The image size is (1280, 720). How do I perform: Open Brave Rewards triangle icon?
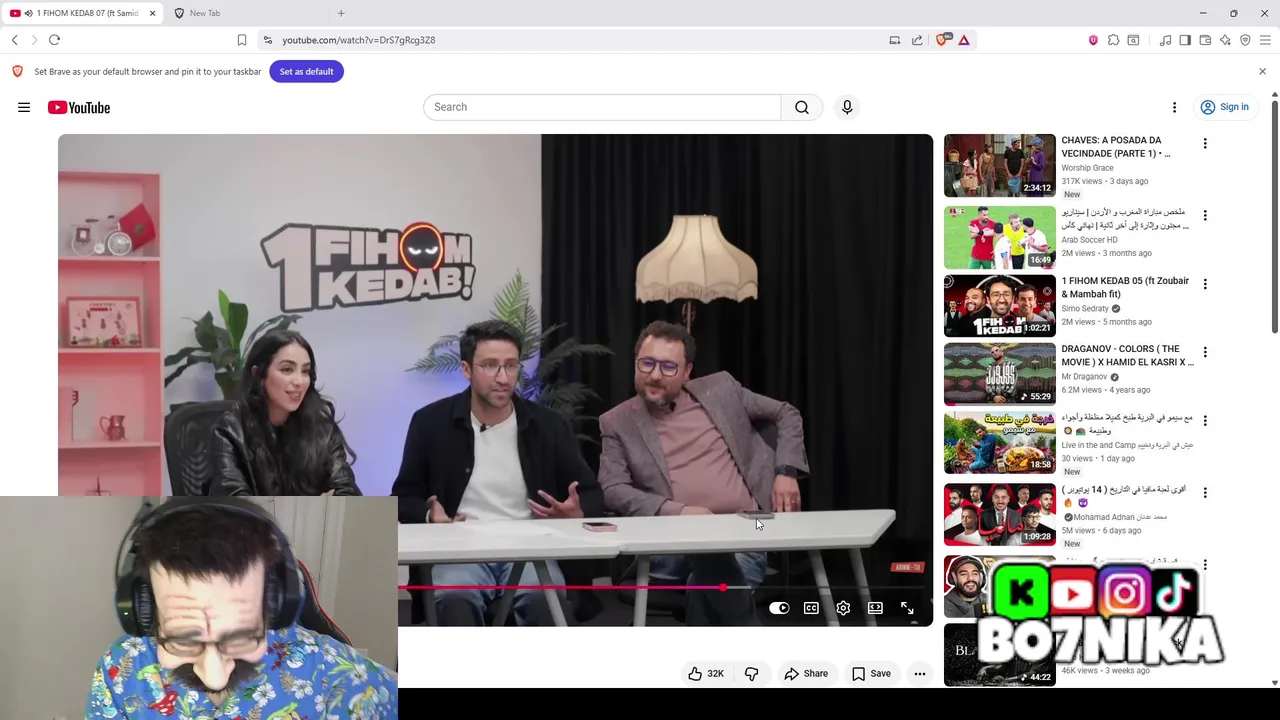tap(964, 40)
